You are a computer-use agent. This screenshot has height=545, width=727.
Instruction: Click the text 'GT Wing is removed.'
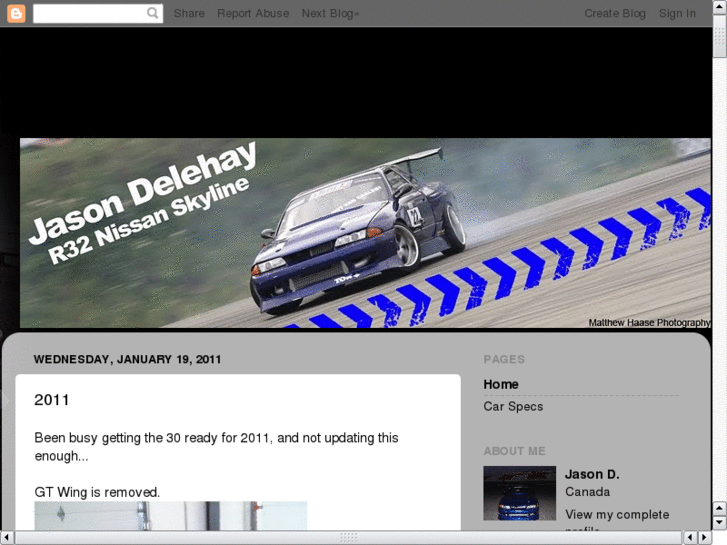click(x=97, y=492)
